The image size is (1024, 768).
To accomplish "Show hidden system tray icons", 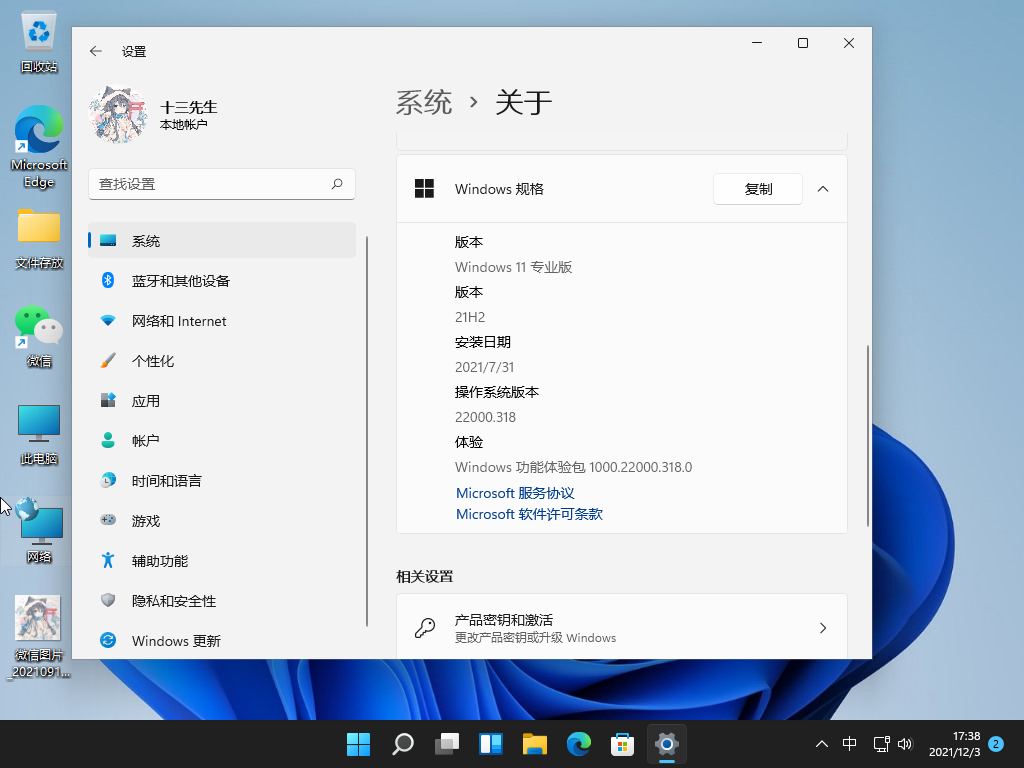I will pyautogui.click(x=822, y=744).
